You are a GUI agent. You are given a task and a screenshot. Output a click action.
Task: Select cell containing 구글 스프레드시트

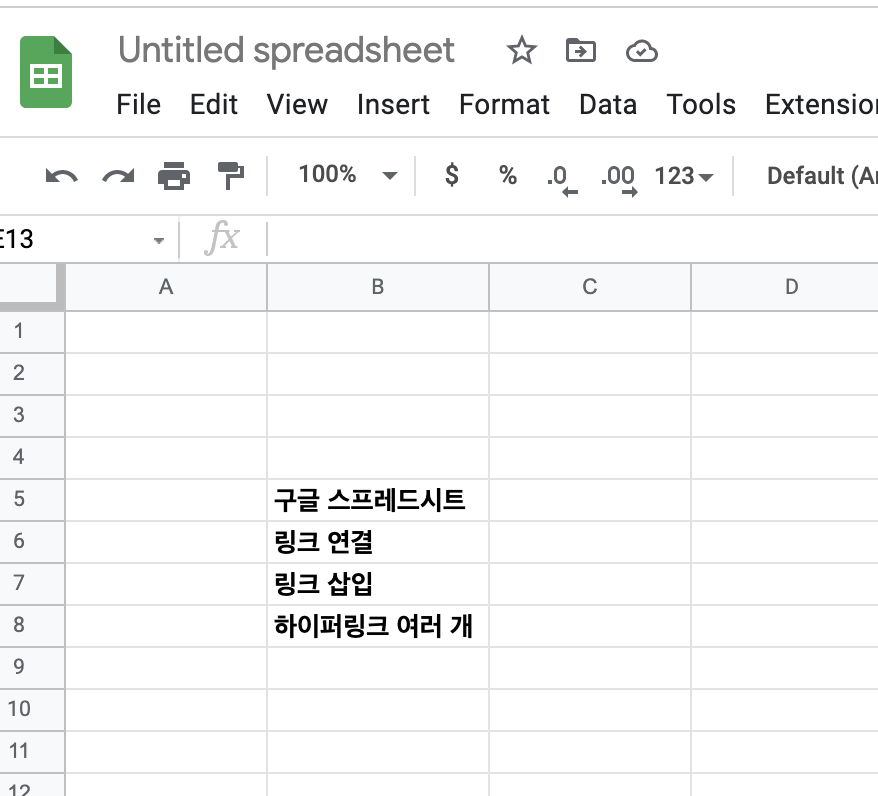click(x=378, y=500)
